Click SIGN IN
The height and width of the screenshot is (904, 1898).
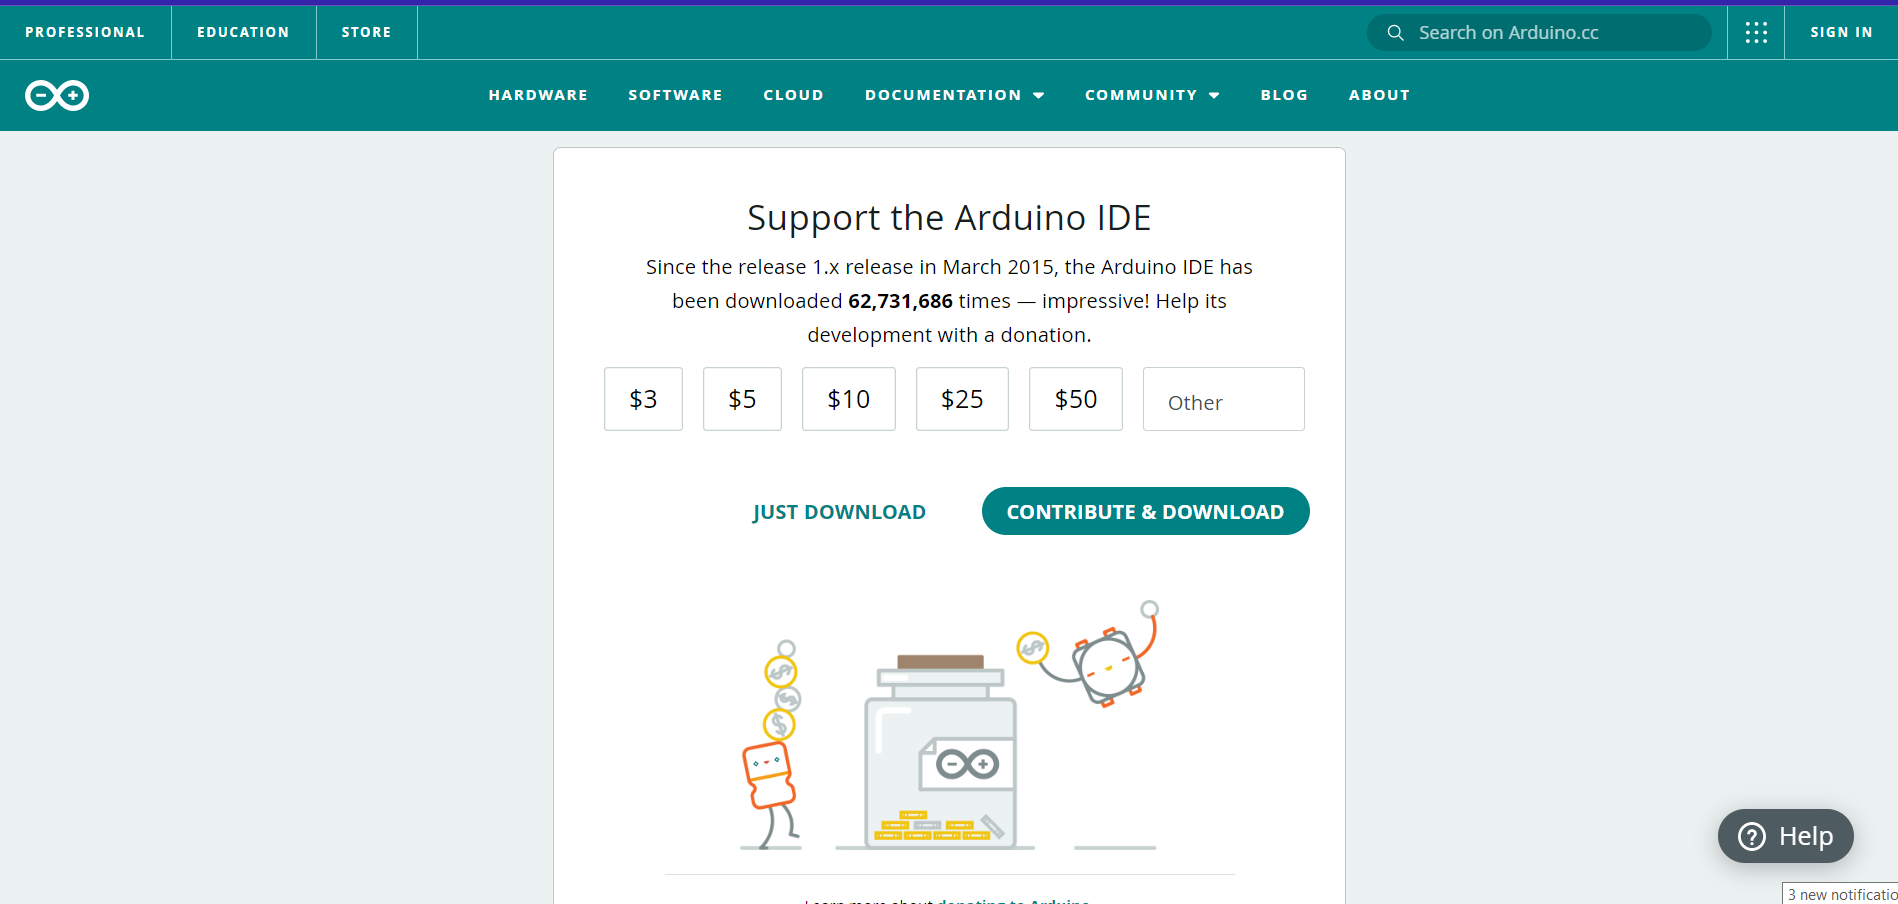point(1841,31)
